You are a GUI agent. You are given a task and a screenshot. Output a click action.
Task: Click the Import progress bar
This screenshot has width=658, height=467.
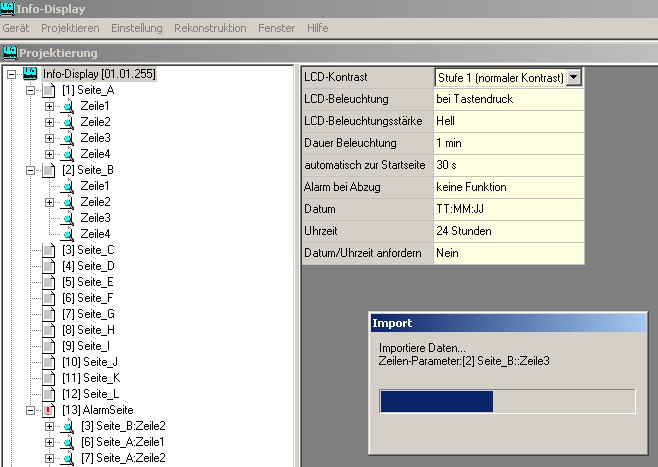point(507,401)
